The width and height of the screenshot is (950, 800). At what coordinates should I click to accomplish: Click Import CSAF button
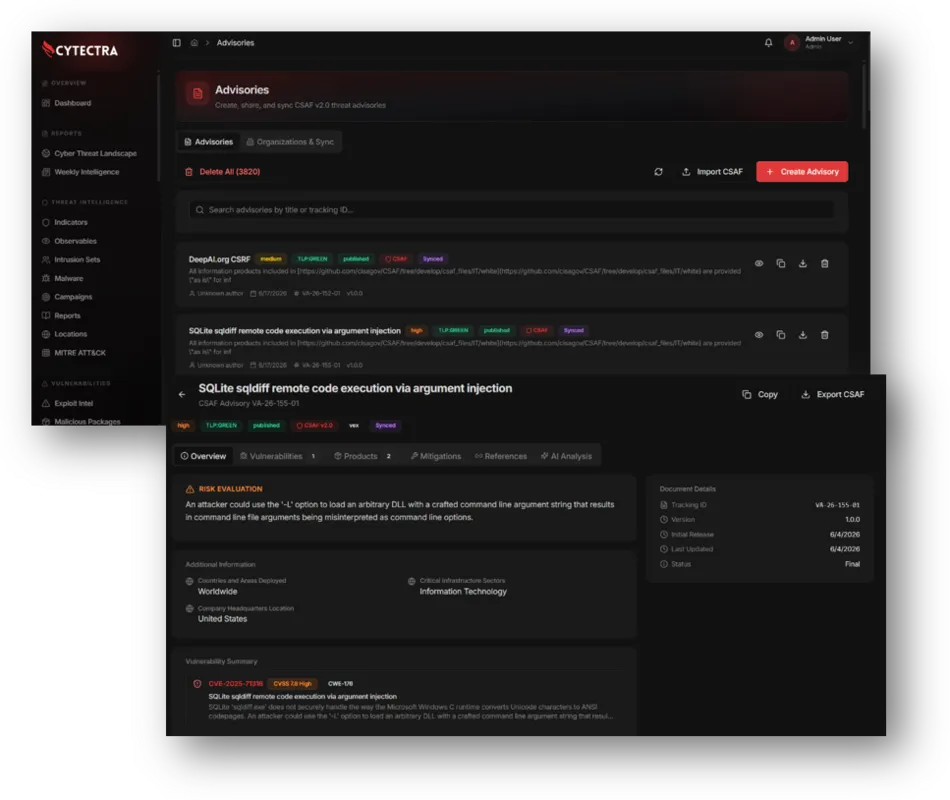click(712, 172)
